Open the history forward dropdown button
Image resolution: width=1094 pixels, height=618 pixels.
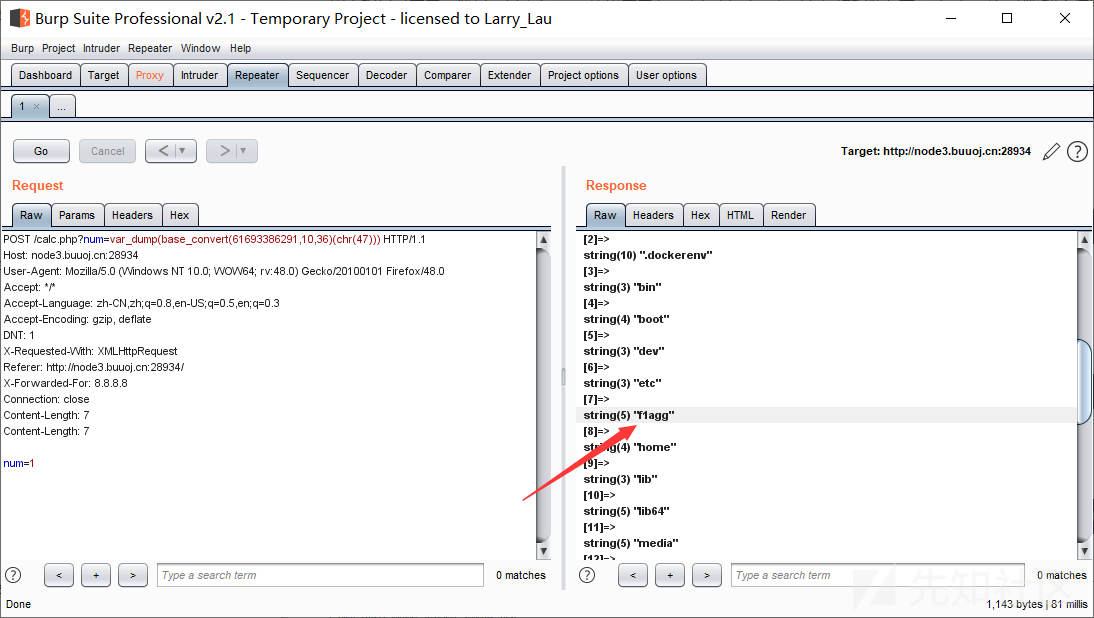coord(232,151)
